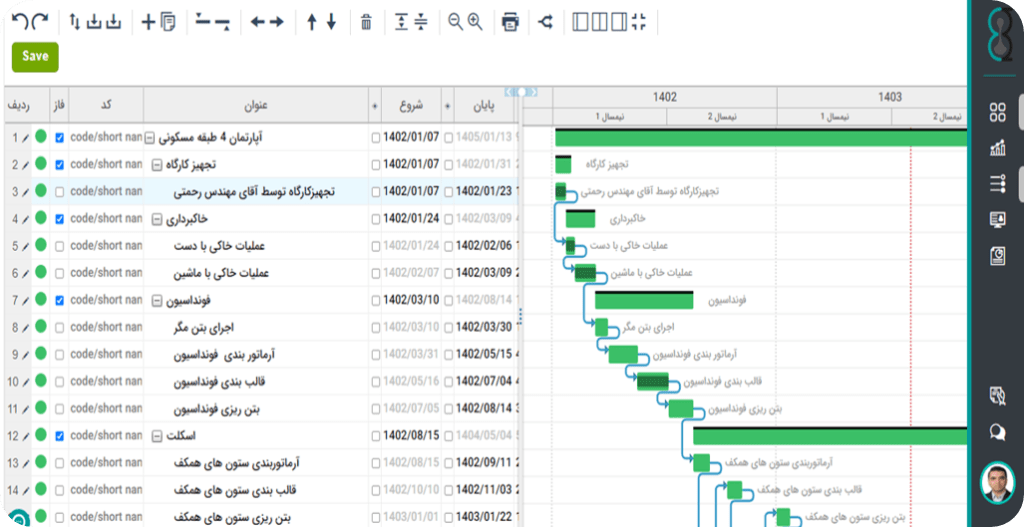Open the dashboard grid icon in the sidebar
This screenshot has width=1024, height=527.
[996, 112]
